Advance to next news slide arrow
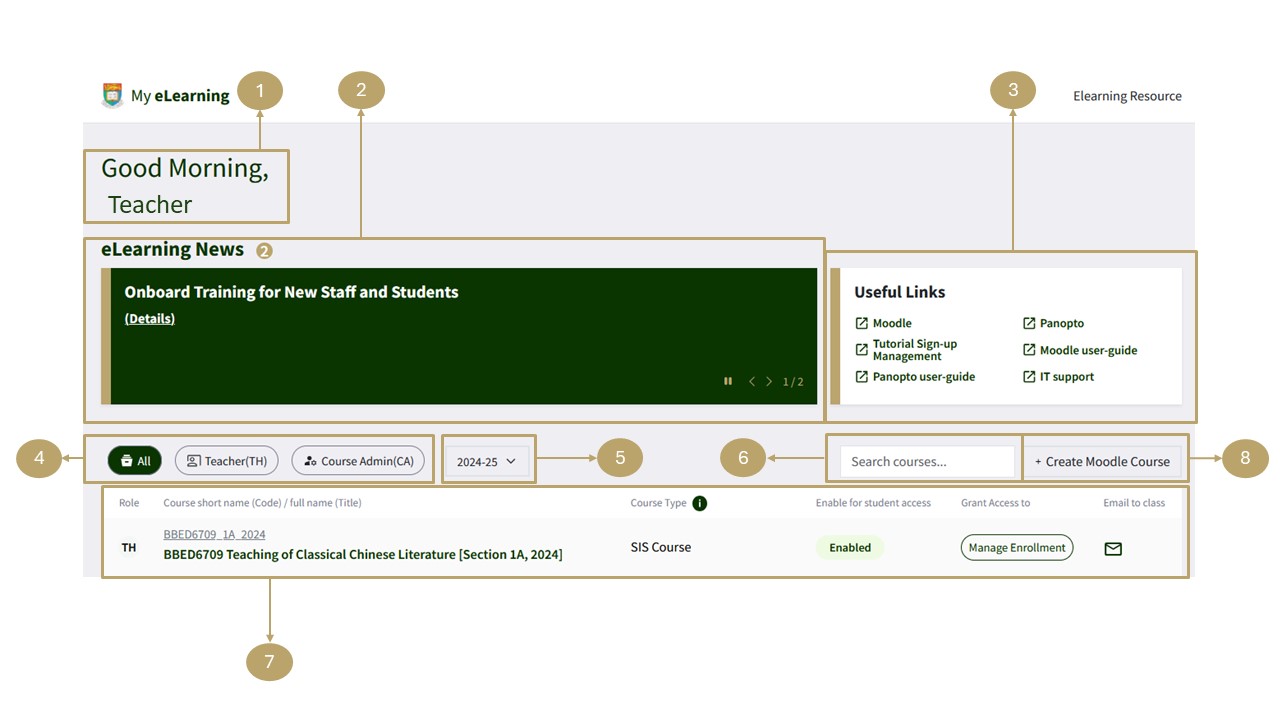 [769, 381]
